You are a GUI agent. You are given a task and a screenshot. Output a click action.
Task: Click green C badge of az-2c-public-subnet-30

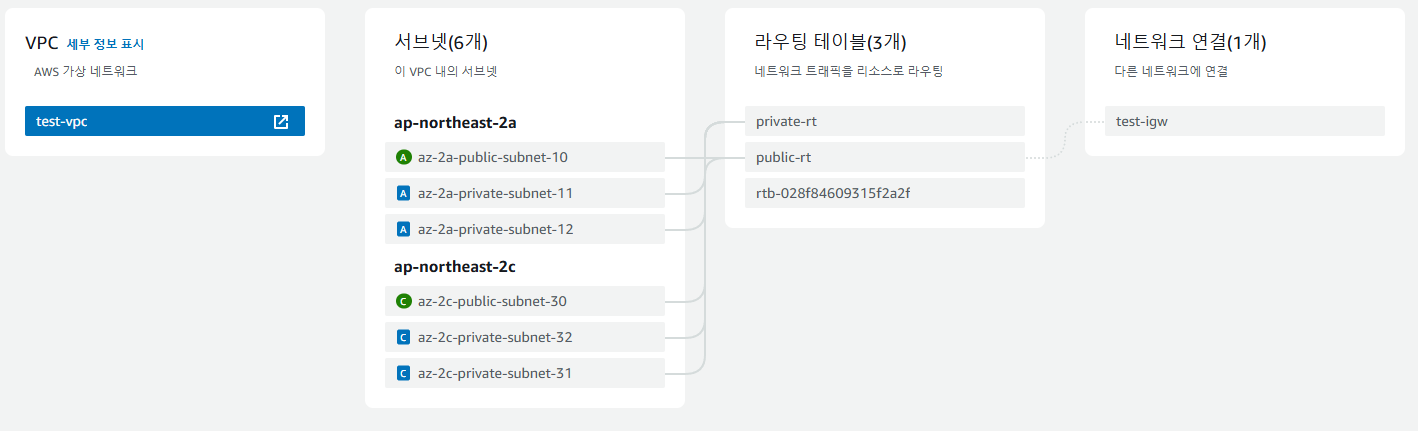[x=403, y=301]
